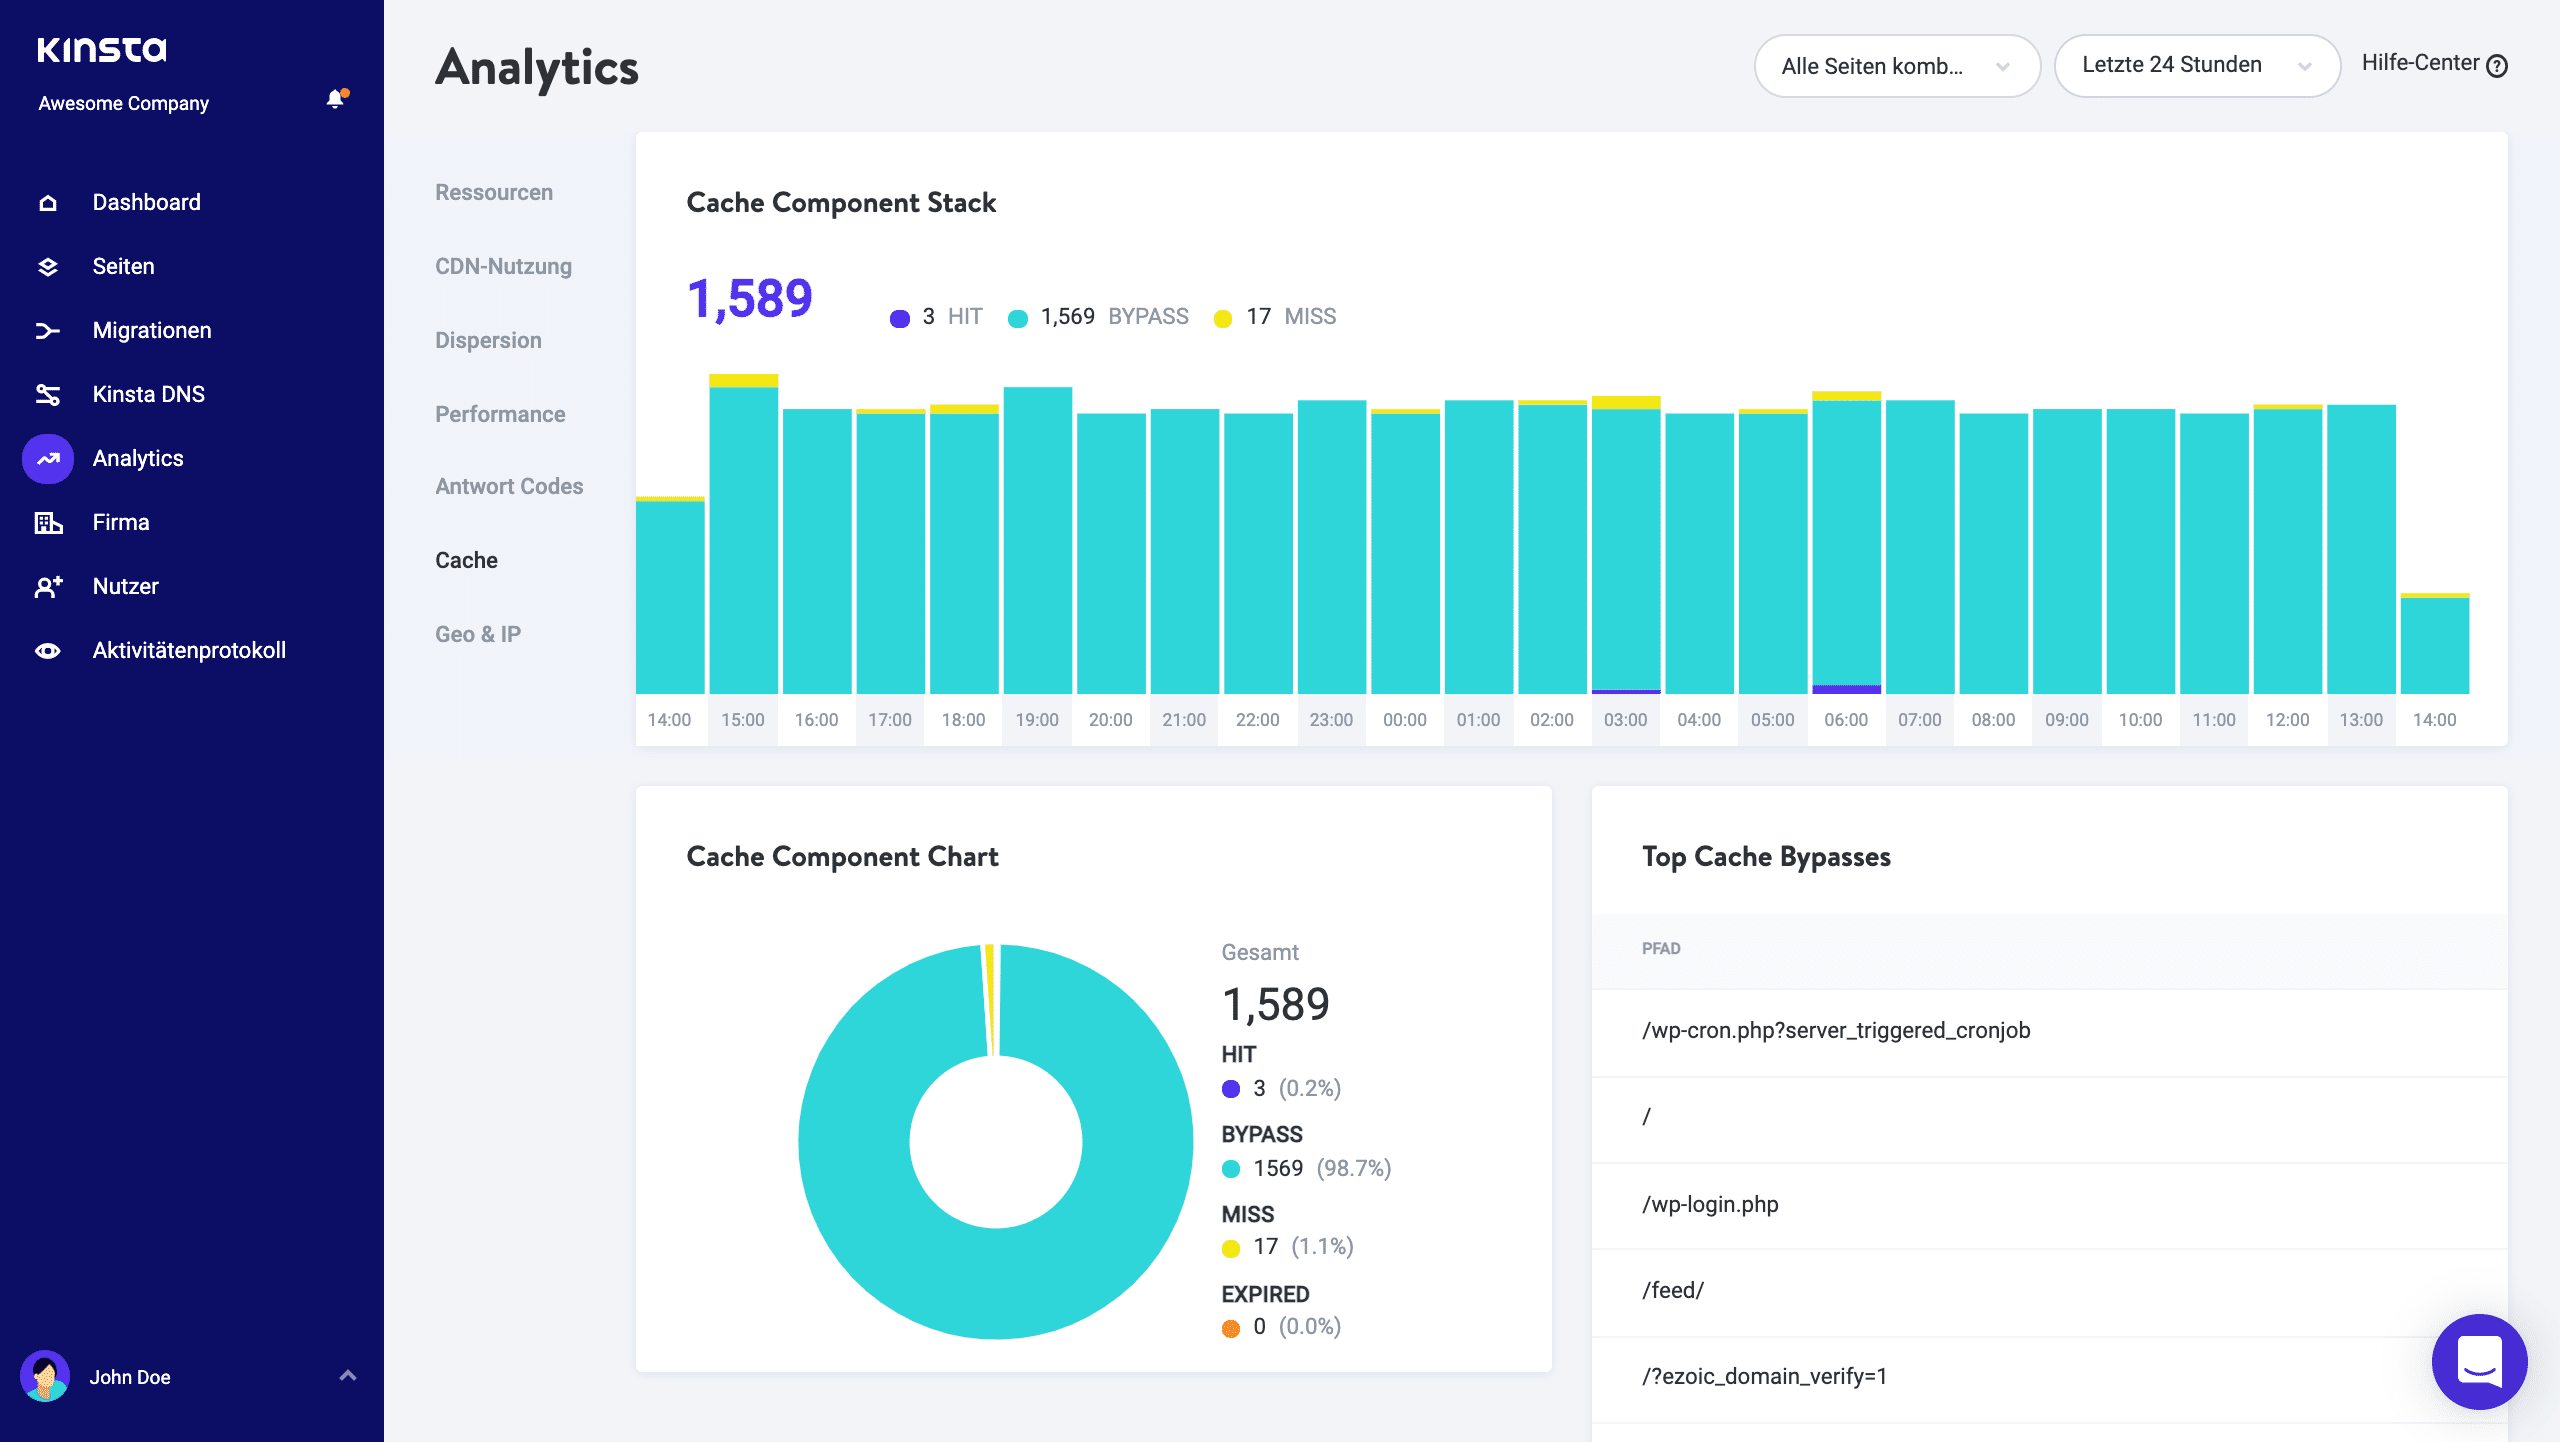
Task: Select the Seiten sidebar icon
Action: pos(122,265)
